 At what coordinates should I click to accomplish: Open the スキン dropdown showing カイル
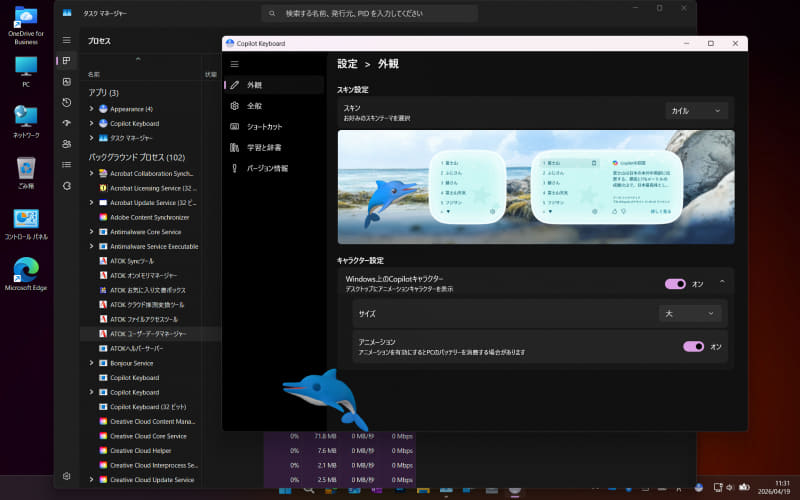click(696, 111)
